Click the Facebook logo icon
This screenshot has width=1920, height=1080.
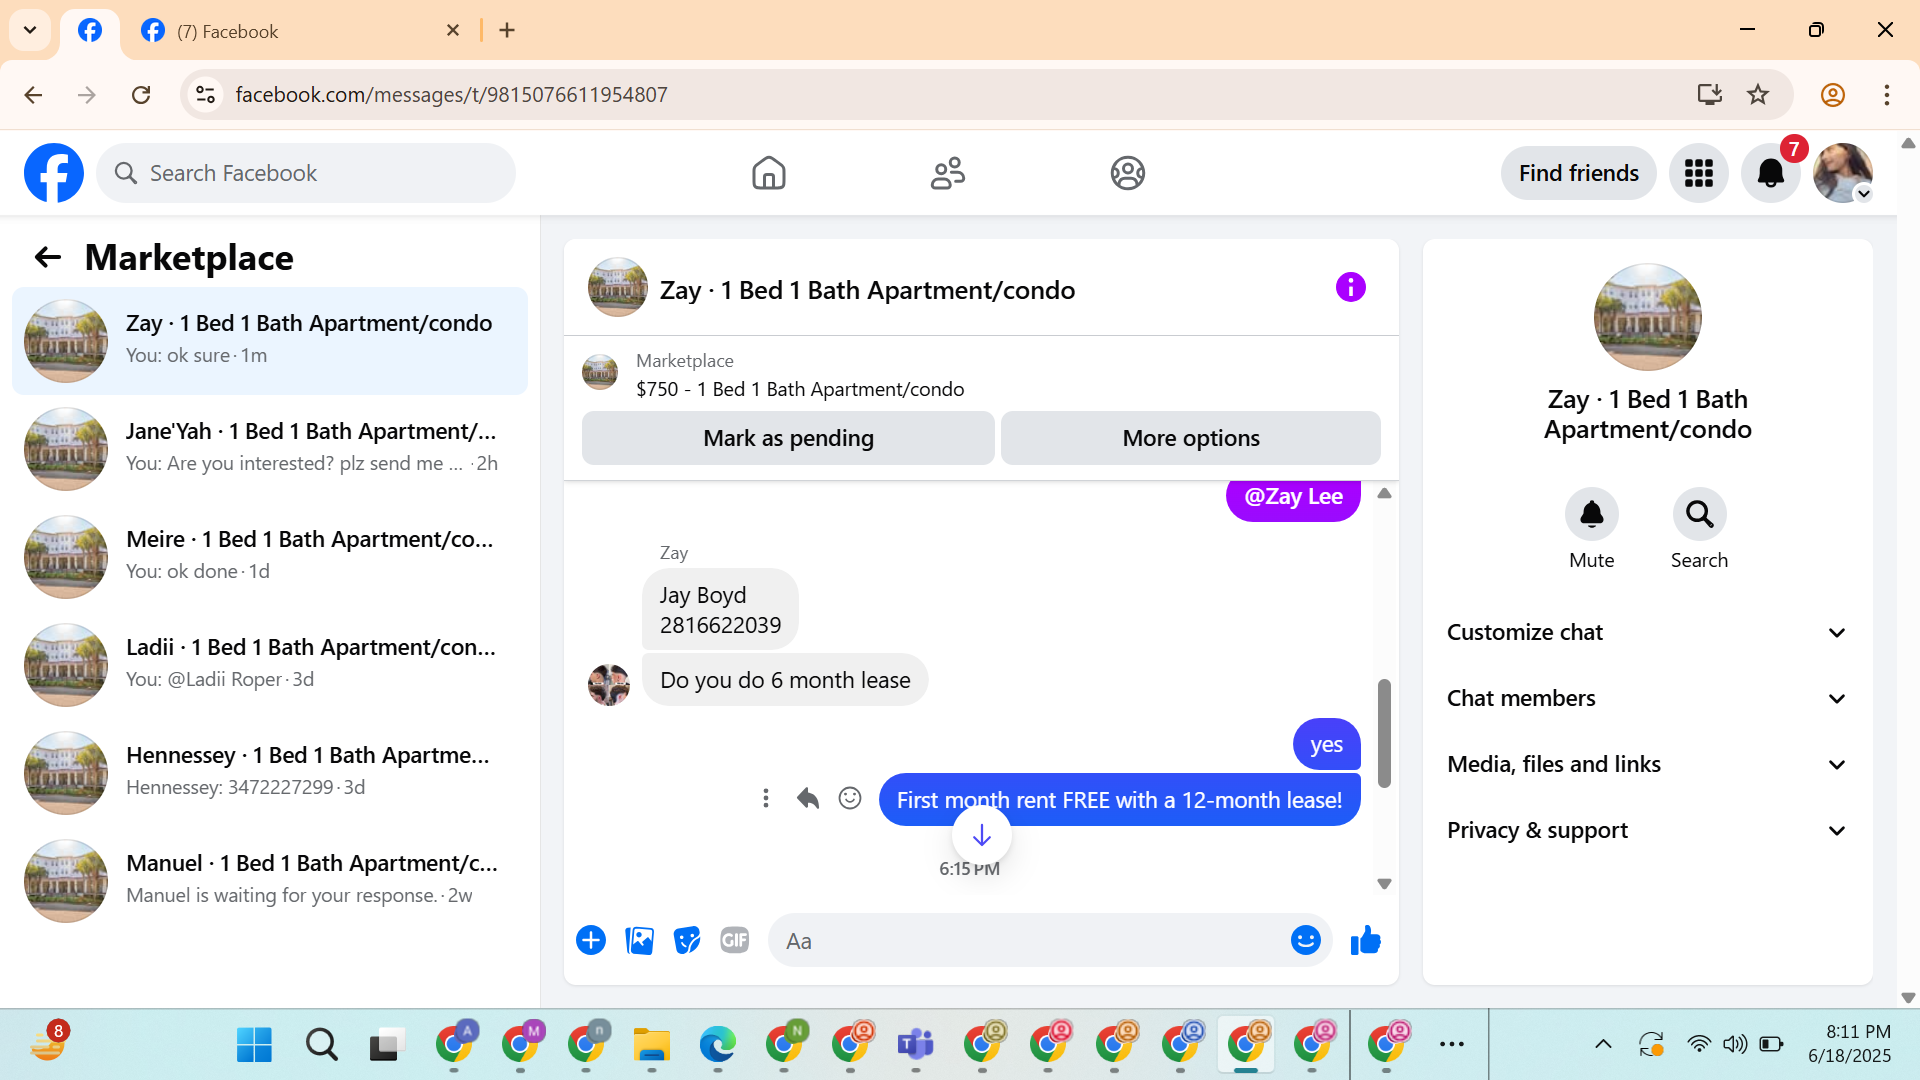(x=54, y=173)
